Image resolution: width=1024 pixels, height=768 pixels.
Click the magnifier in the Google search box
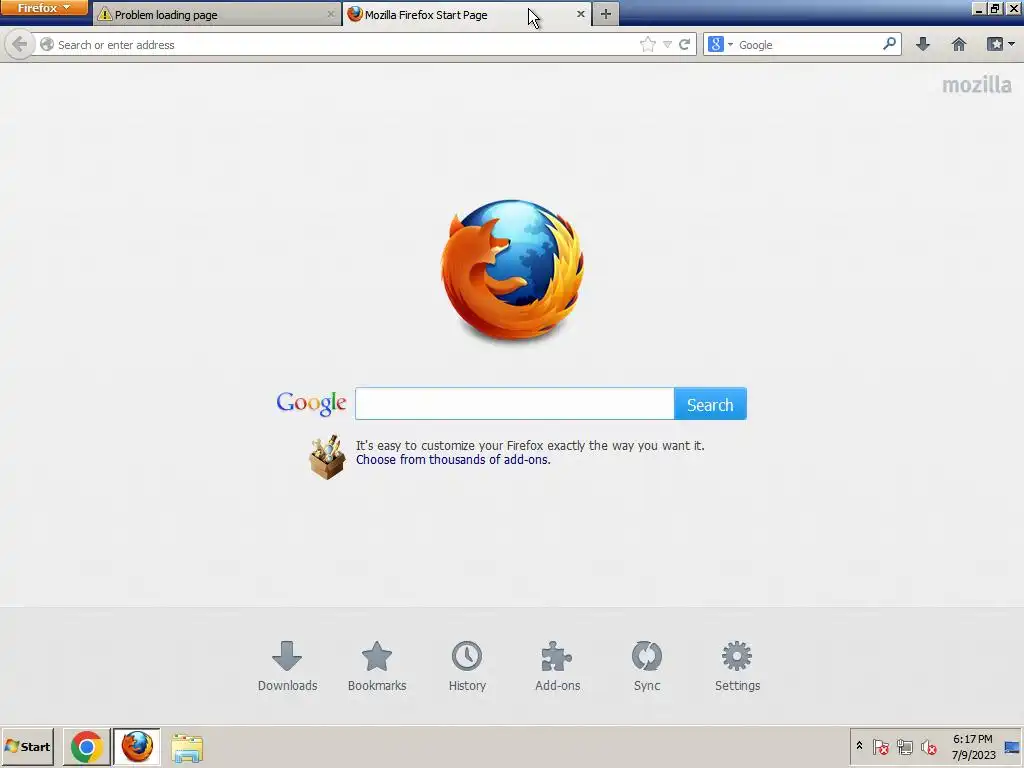point(889,44)
